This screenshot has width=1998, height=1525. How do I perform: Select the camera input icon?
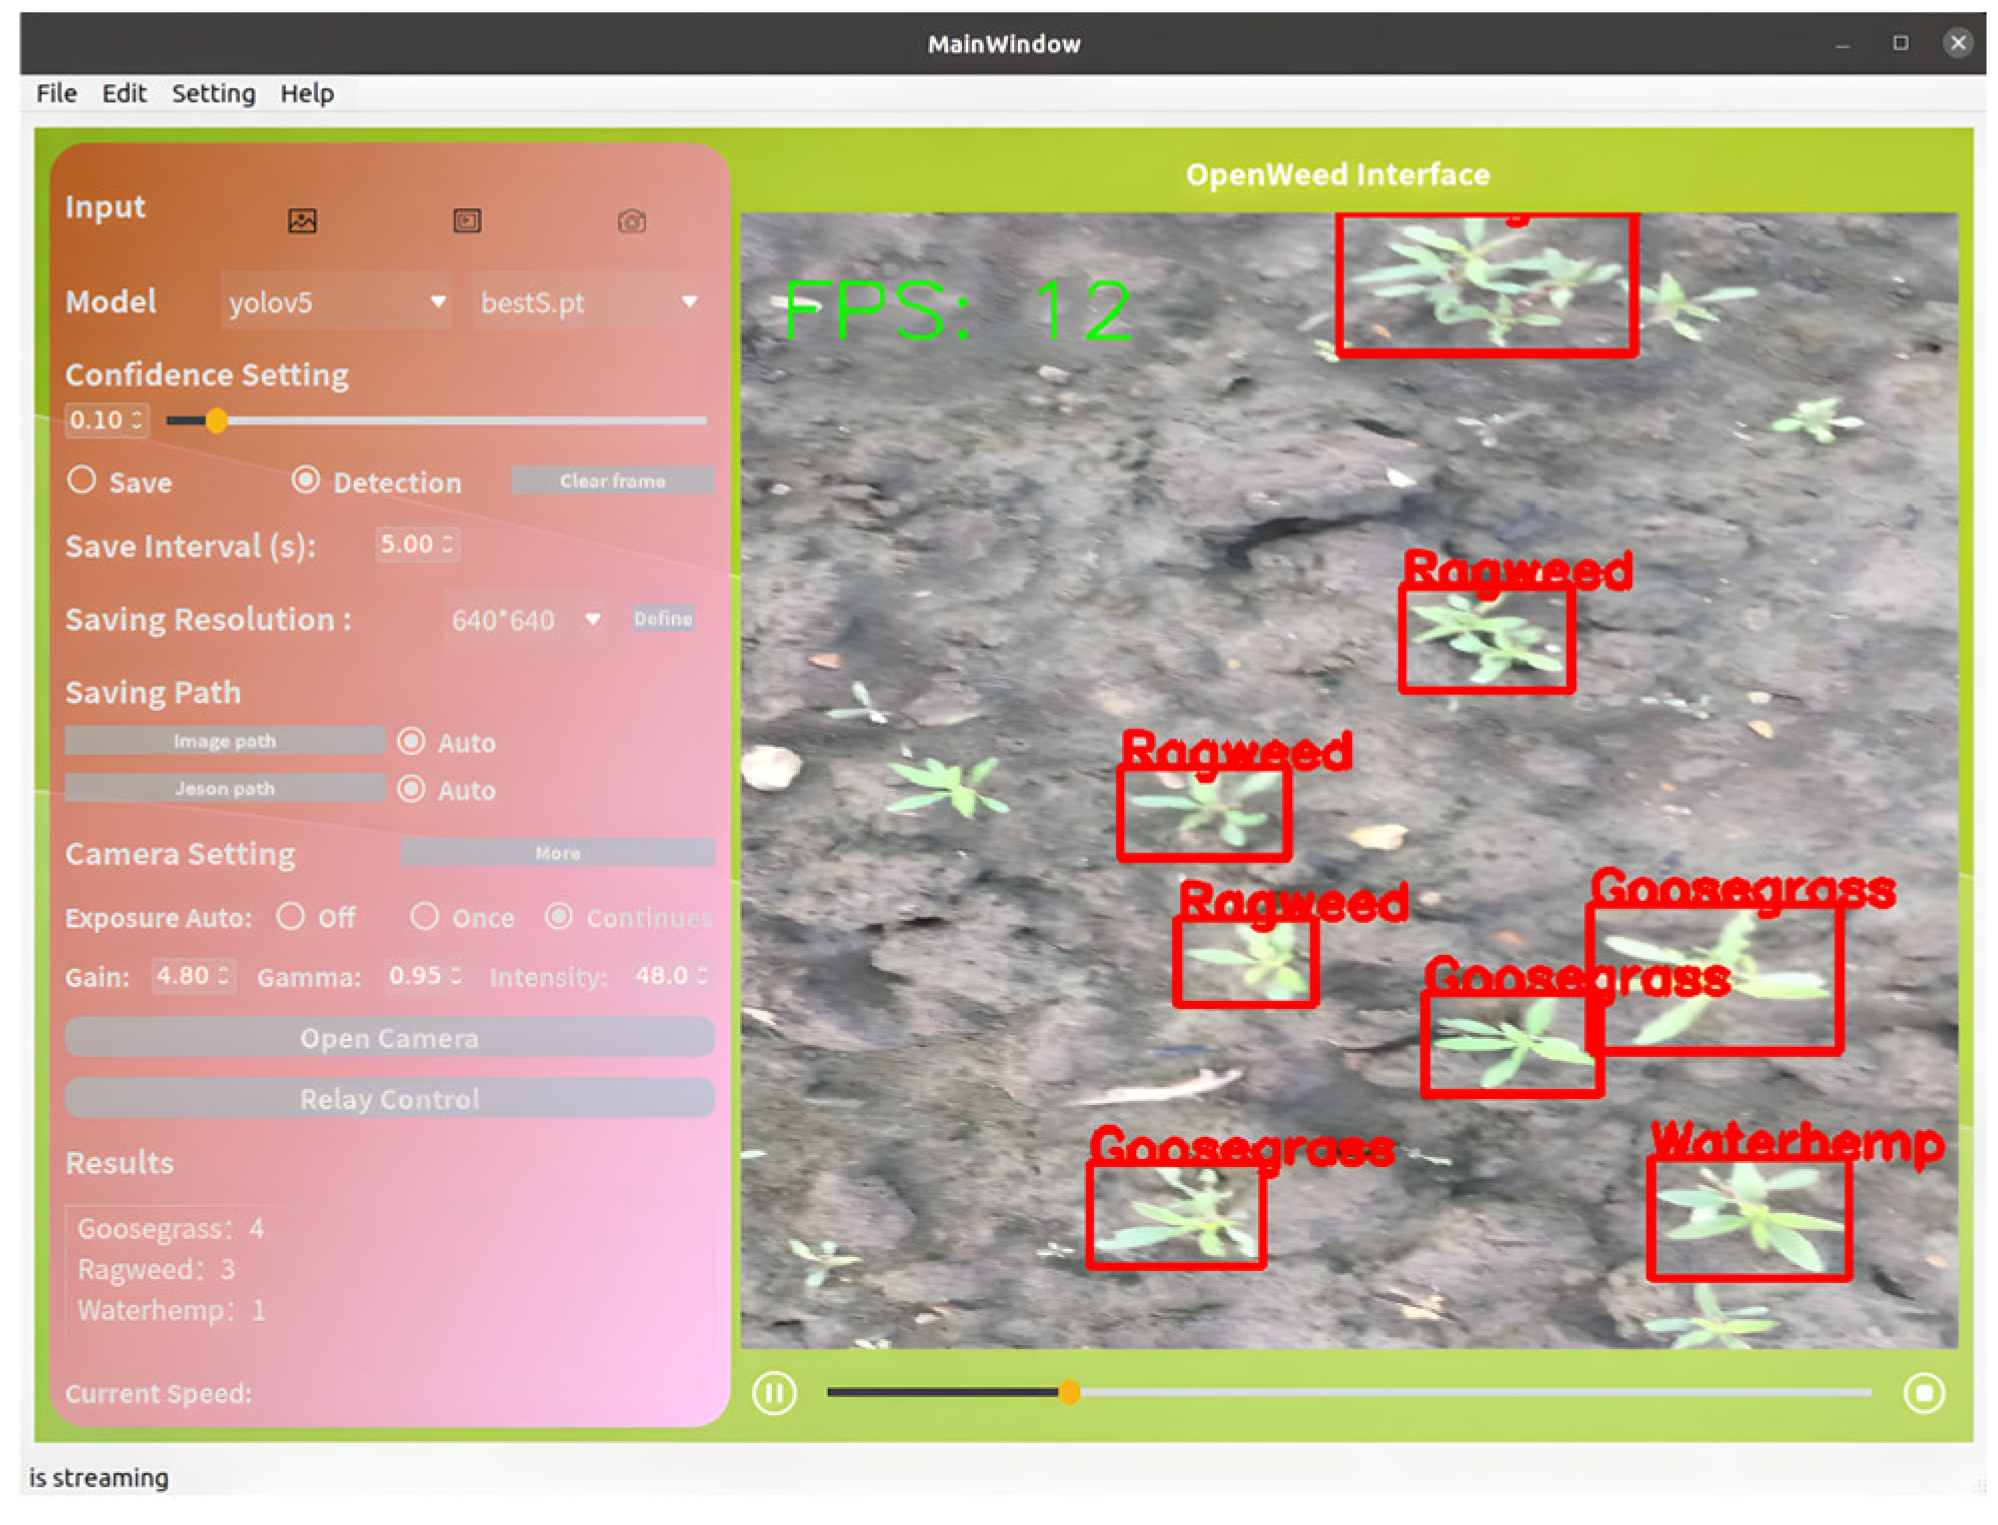point(631,221)
